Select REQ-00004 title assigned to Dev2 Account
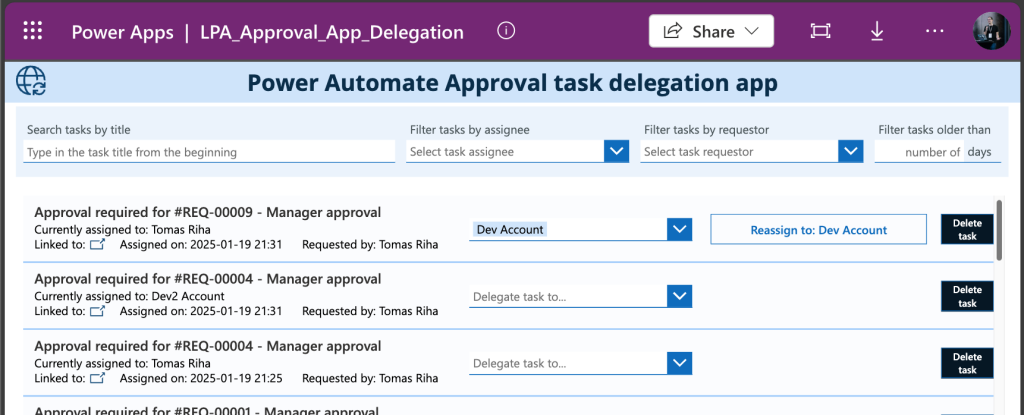 pyautogui.click(x=208, y=279)
